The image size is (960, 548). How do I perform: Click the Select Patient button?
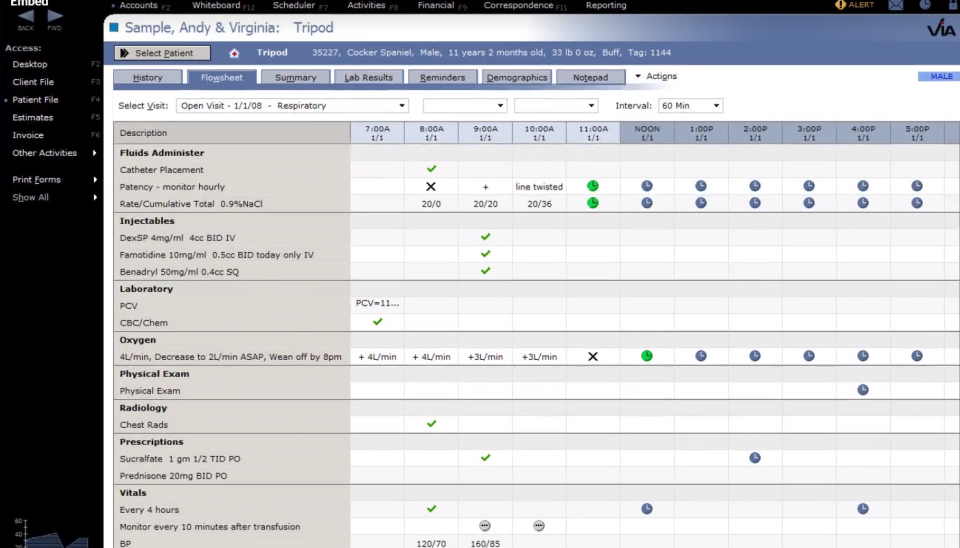click(162, 53)
